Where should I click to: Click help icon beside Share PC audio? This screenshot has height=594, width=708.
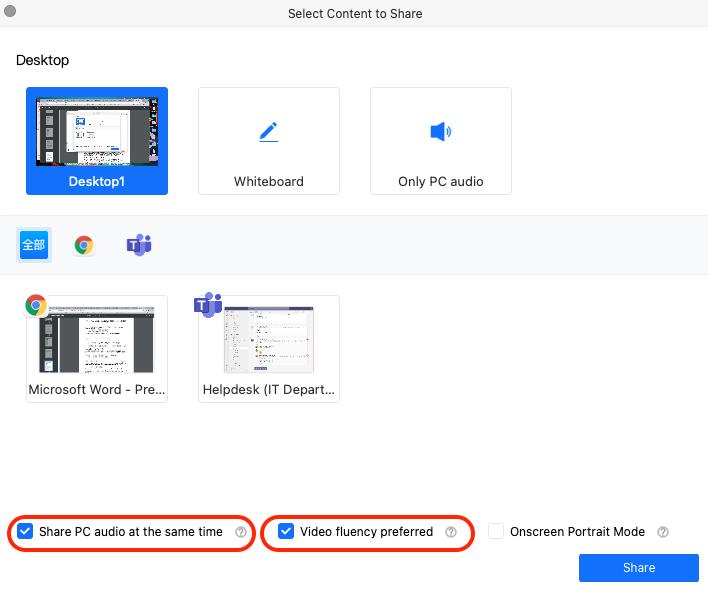point(241,533)
